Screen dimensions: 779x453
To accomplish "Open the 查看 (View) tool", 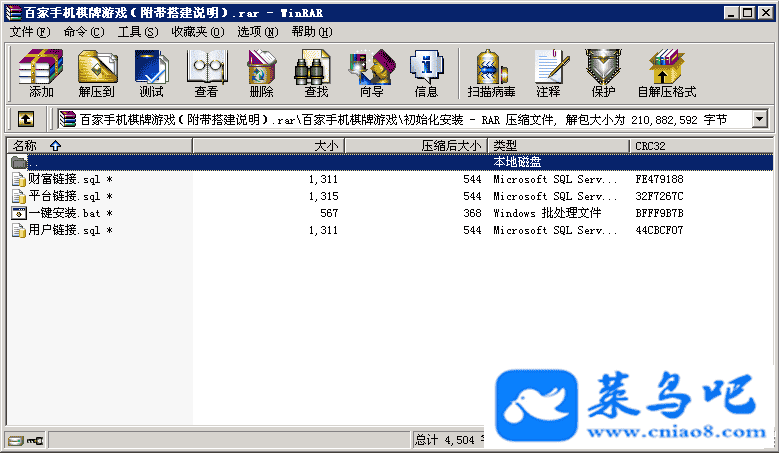I will tap(207, 73).
